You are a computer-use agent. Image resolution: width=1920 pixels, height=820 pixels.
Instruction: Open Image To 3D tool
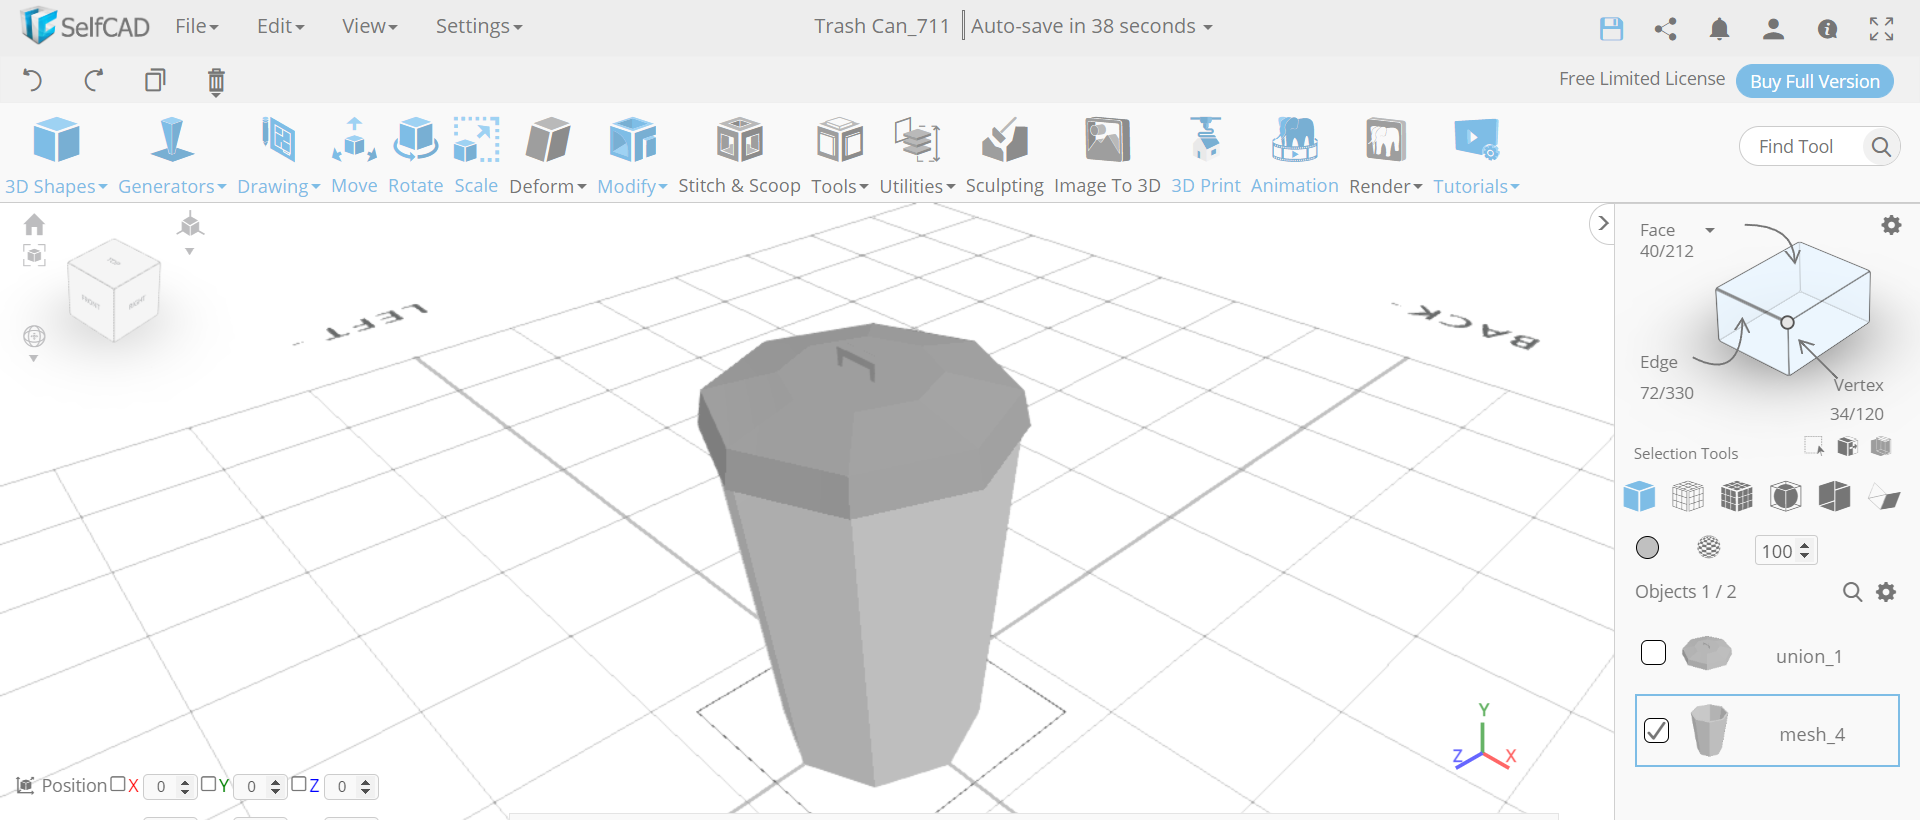click(1107, 156)
